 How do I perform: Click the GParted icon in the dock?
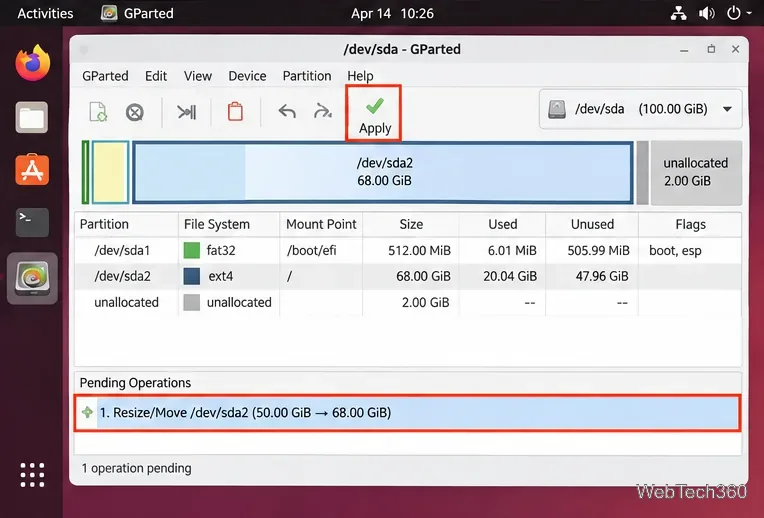tap(32, 278)
